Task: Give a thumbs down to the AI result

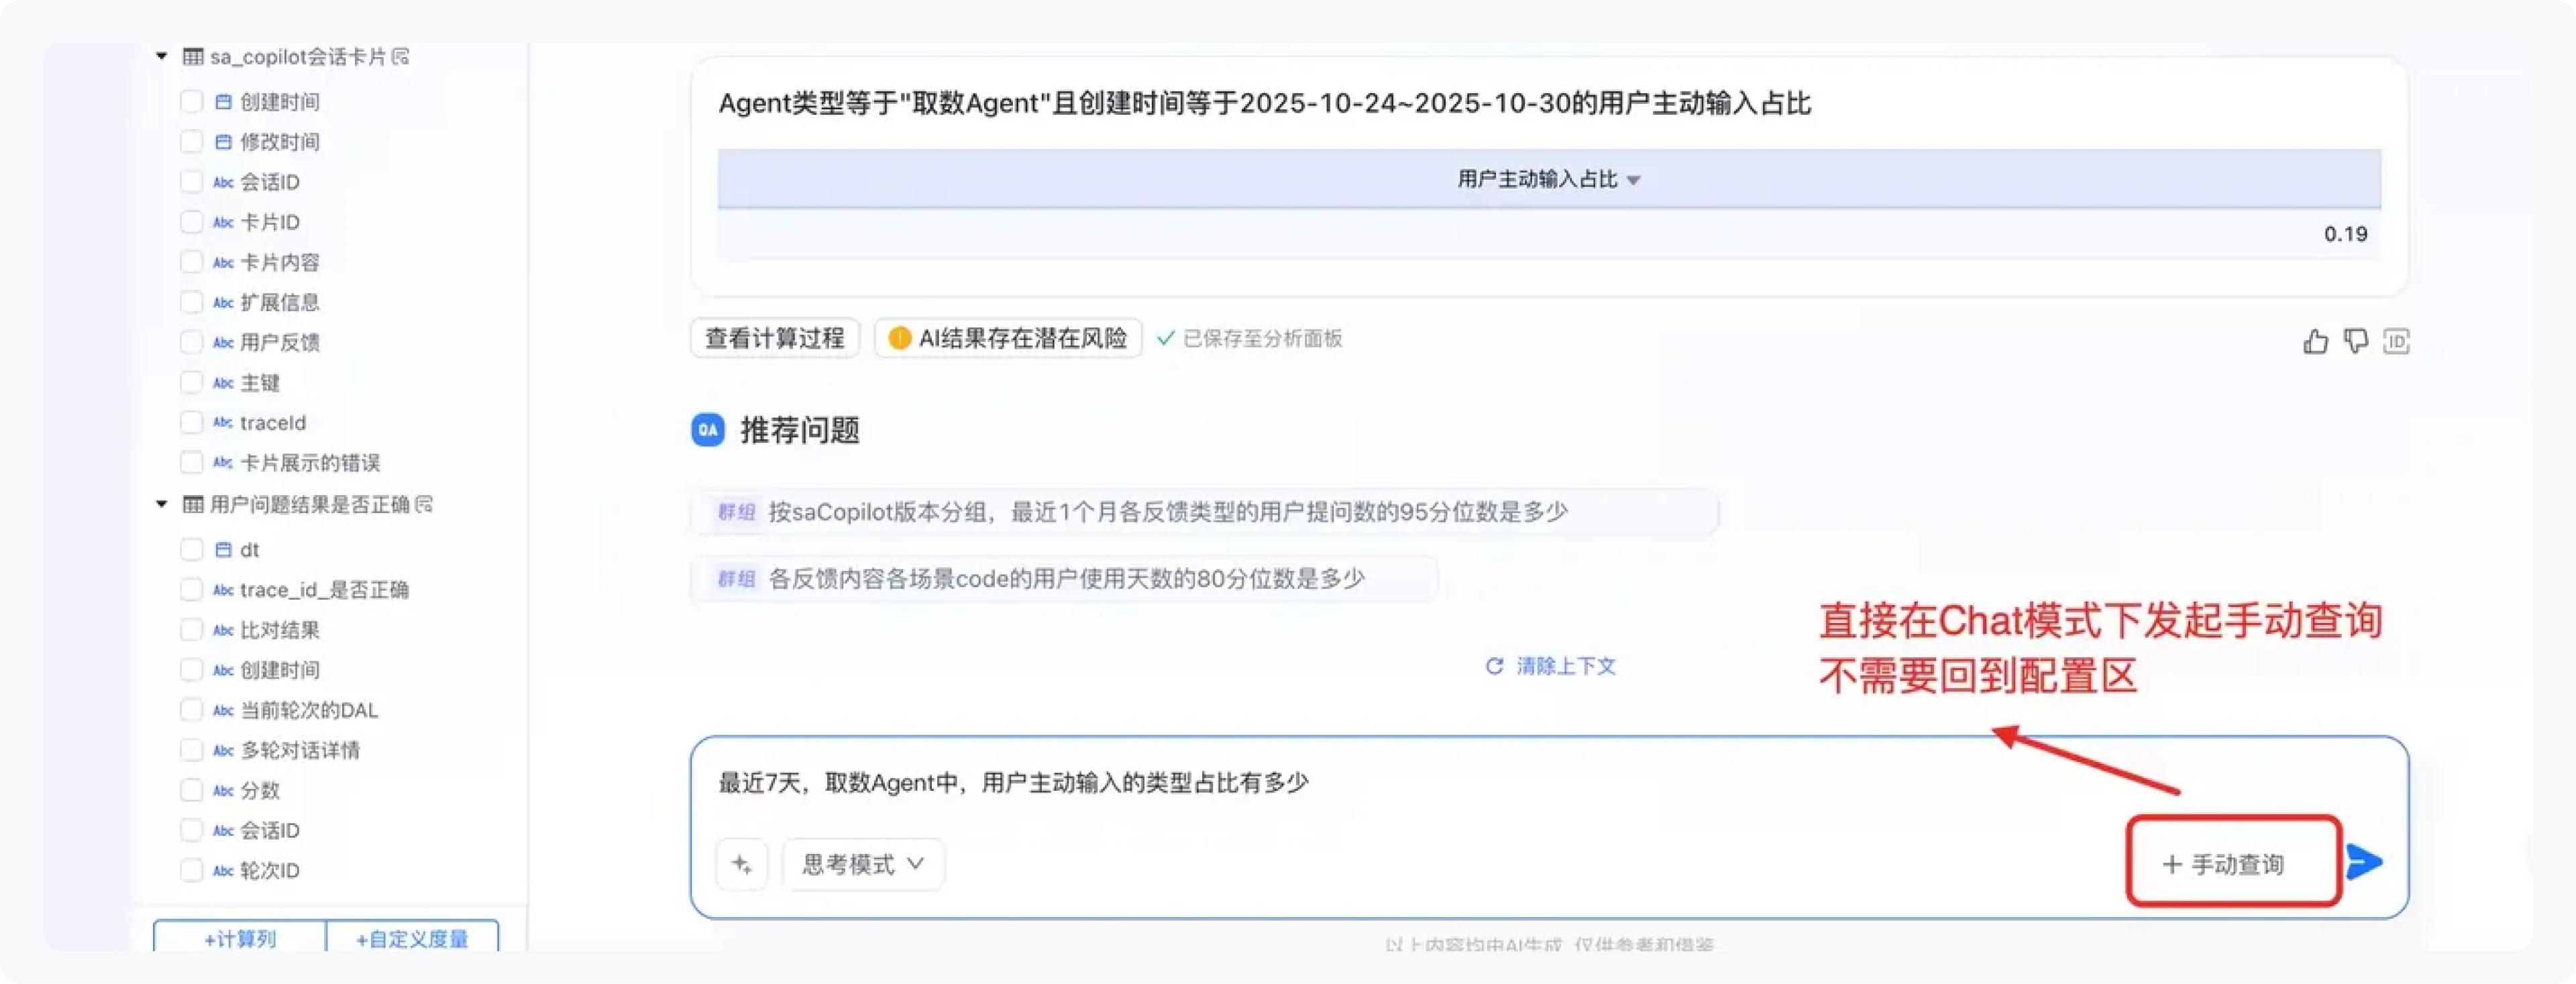Action: pos(2356,341)
